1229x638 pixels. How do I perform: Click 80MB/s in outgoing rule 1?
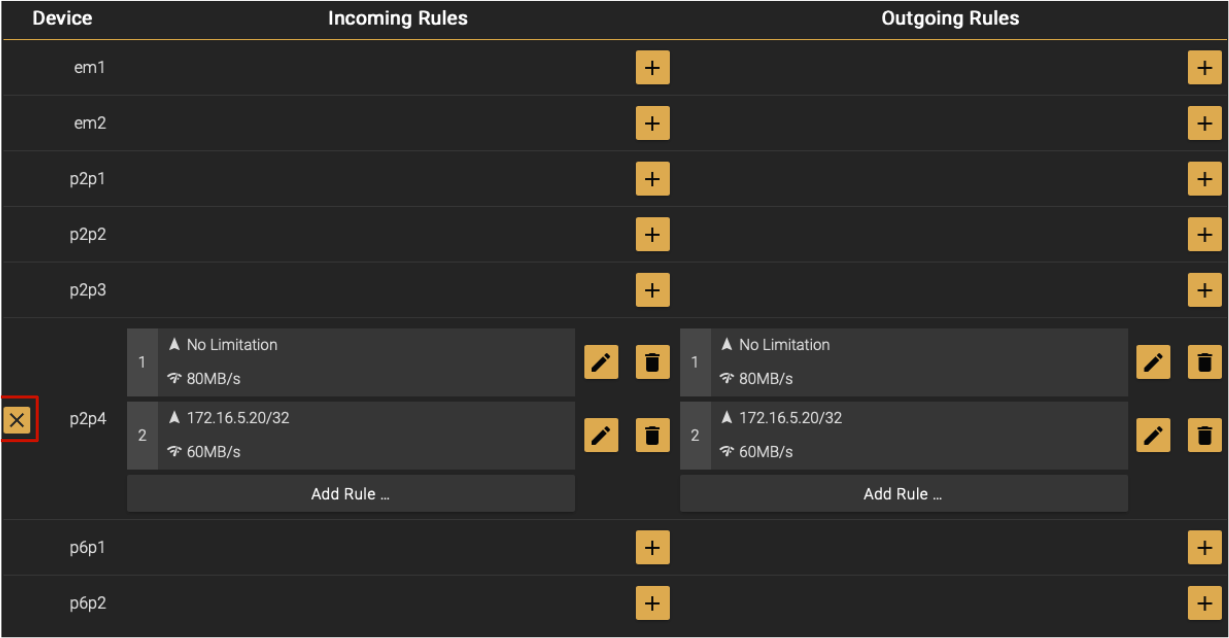[x=766, y=379]
